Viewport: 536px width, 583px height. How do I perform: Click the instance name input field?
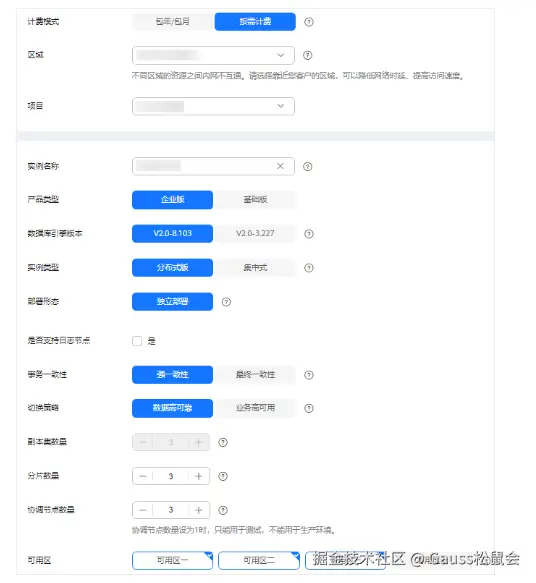pos(213,166)
